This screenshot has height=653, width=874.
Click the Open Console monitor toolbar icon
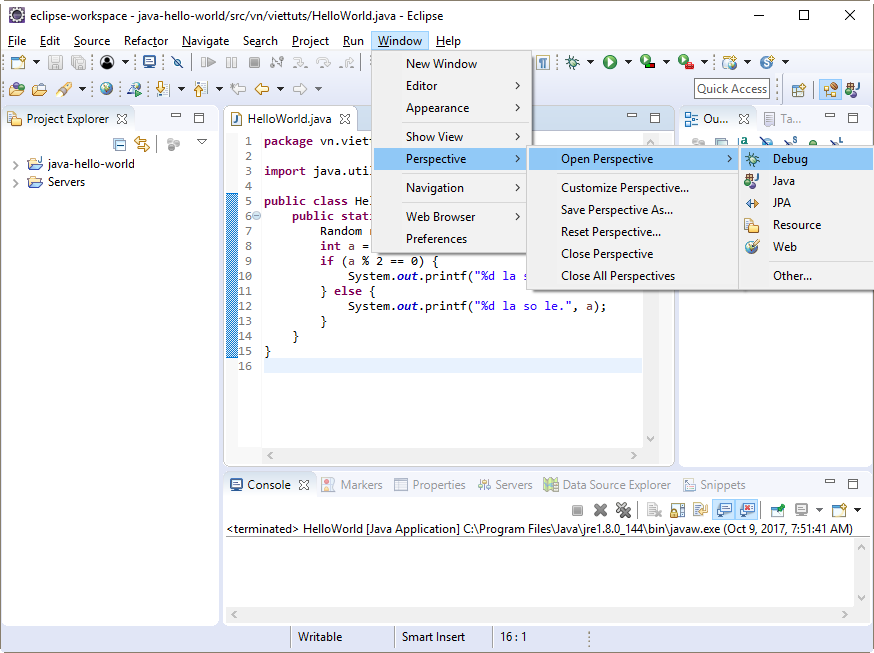[x=149, y=62]
